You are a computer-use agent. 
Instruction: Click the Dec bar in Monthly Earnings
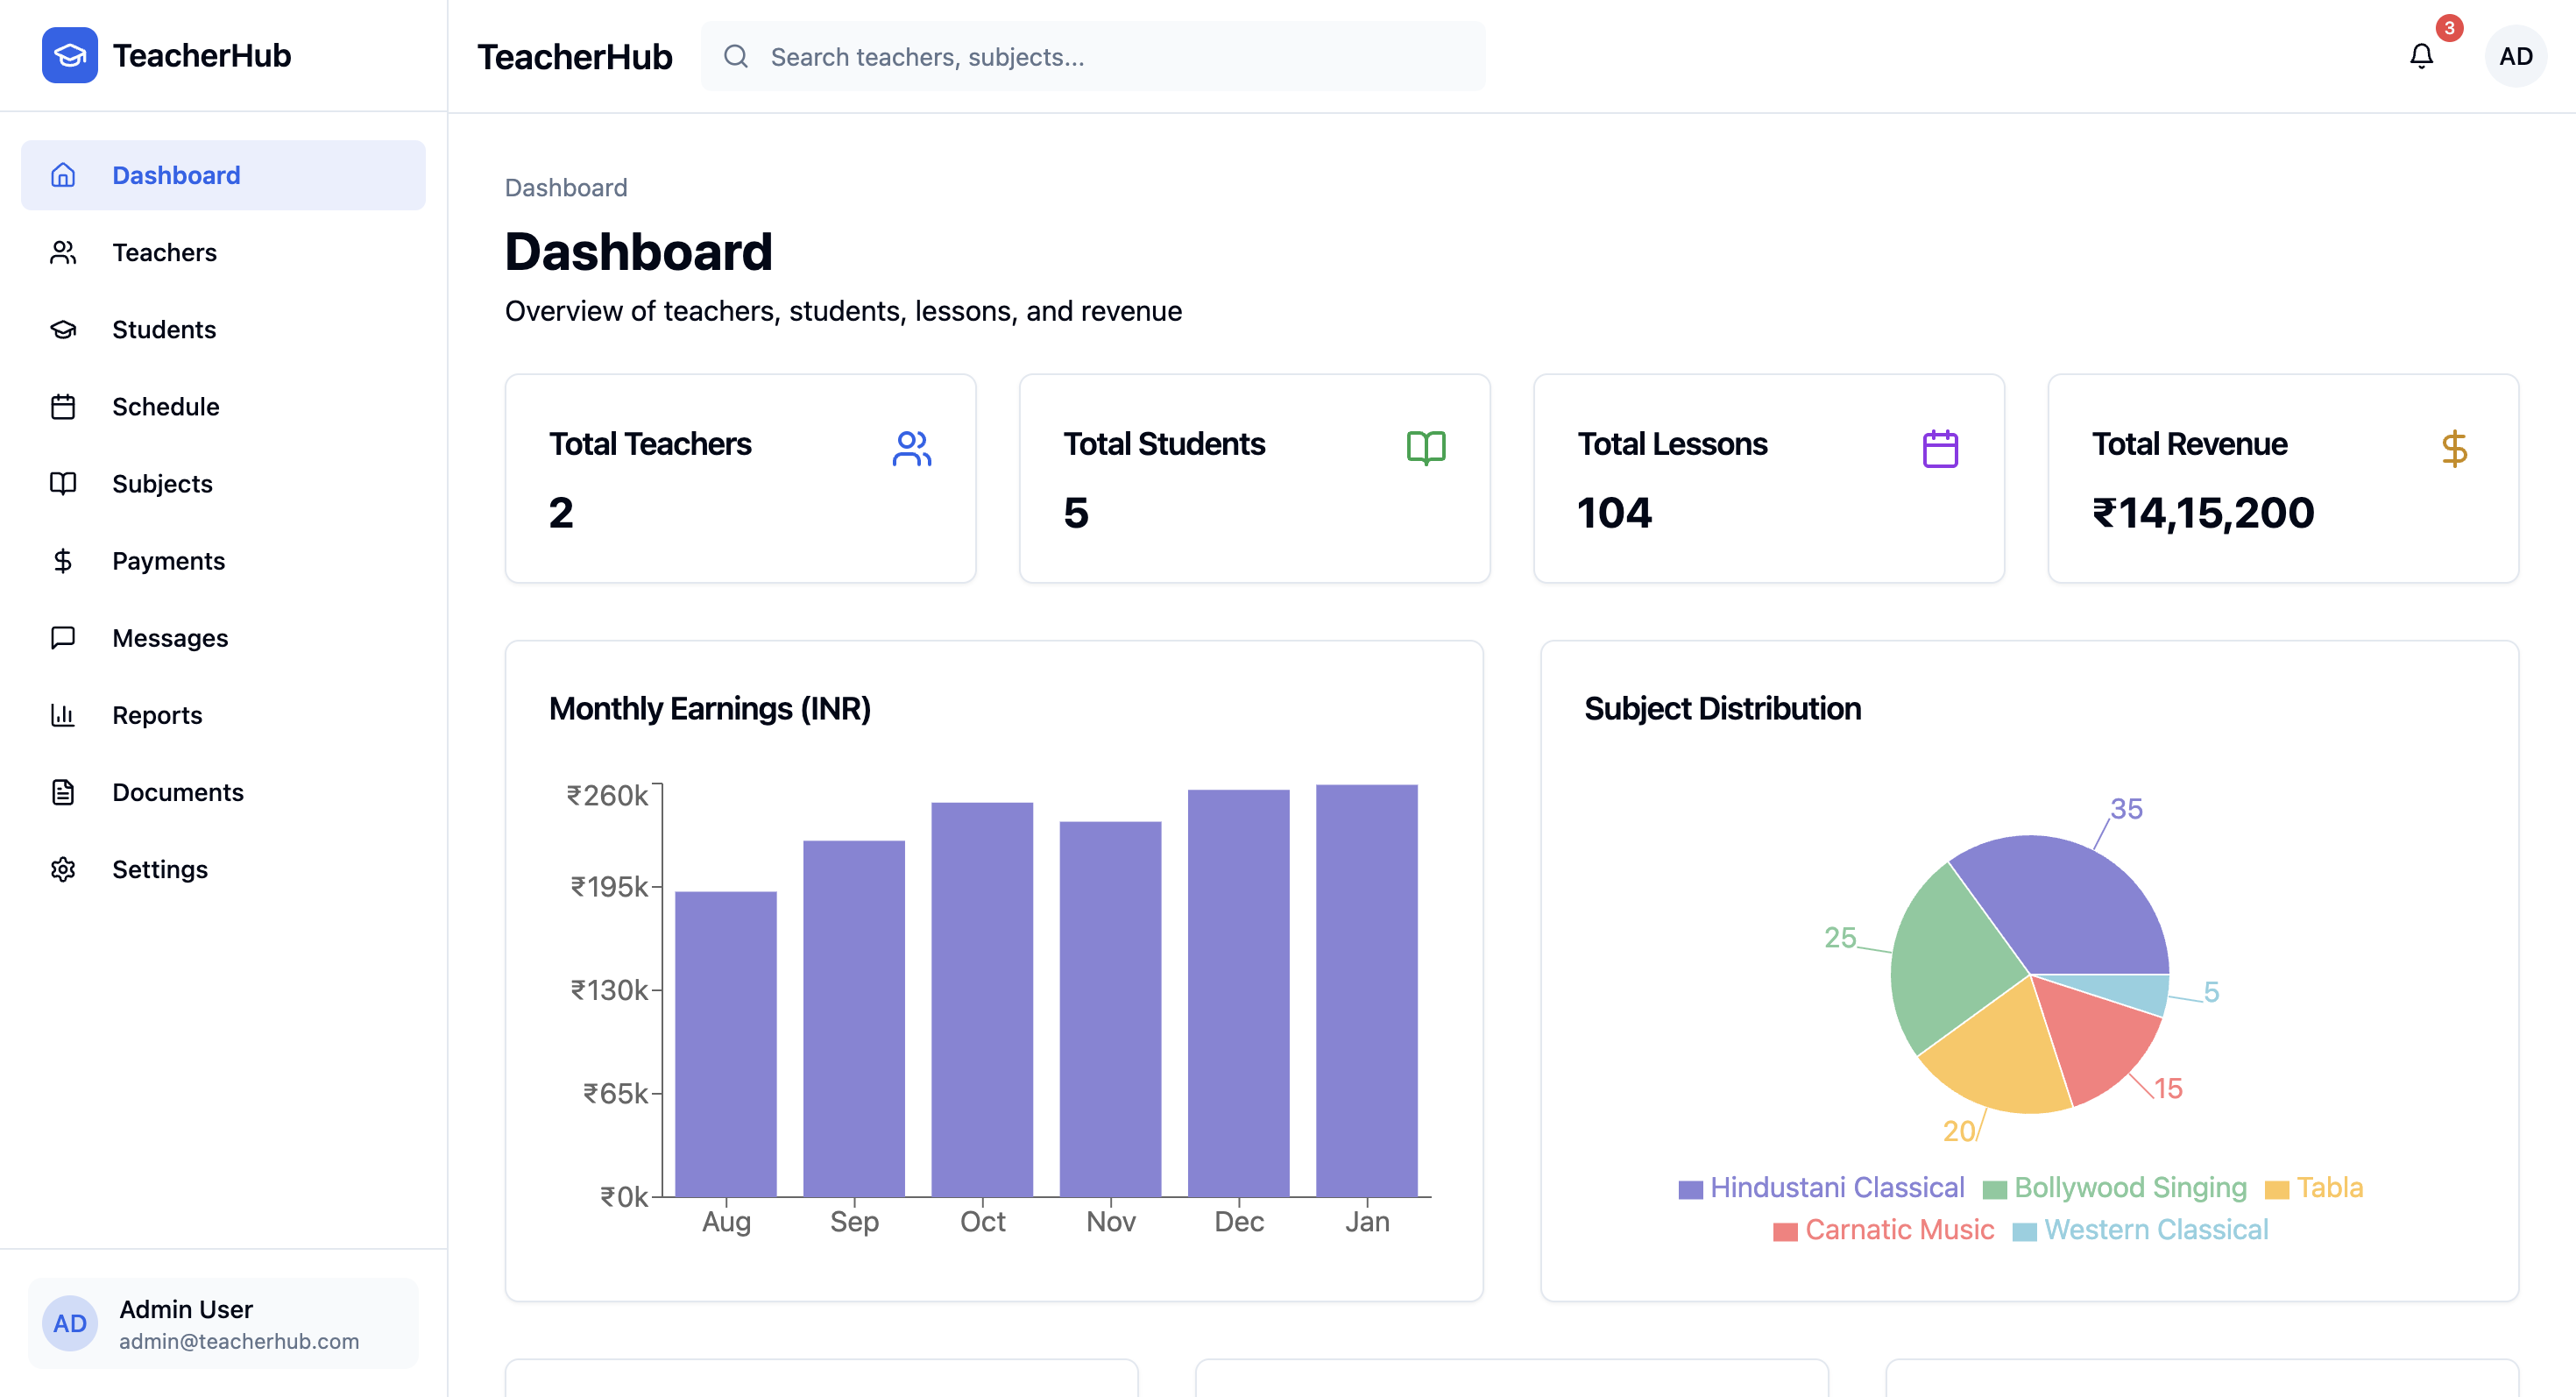(x=1238, y=993)
